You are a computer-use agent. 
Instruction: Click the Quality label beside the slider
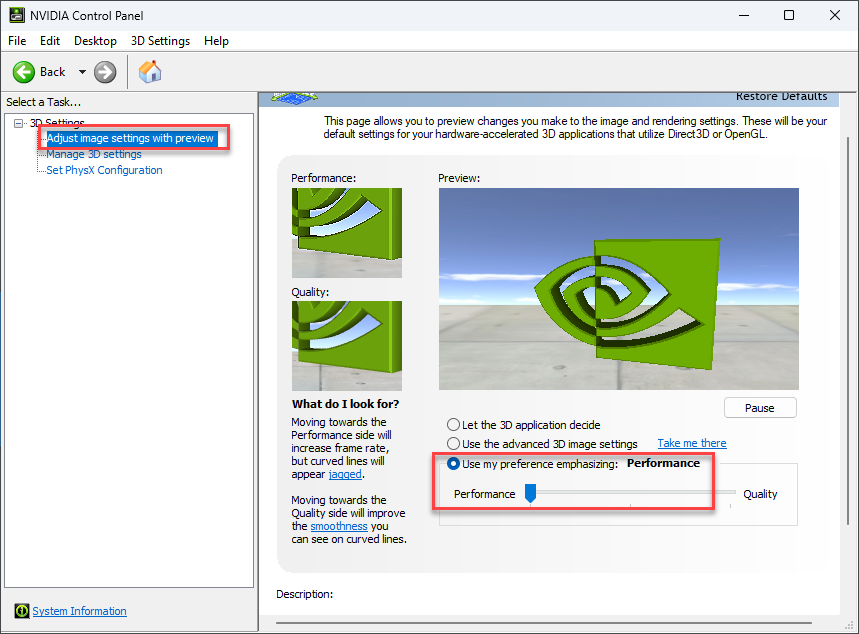(x=760, y=494)
